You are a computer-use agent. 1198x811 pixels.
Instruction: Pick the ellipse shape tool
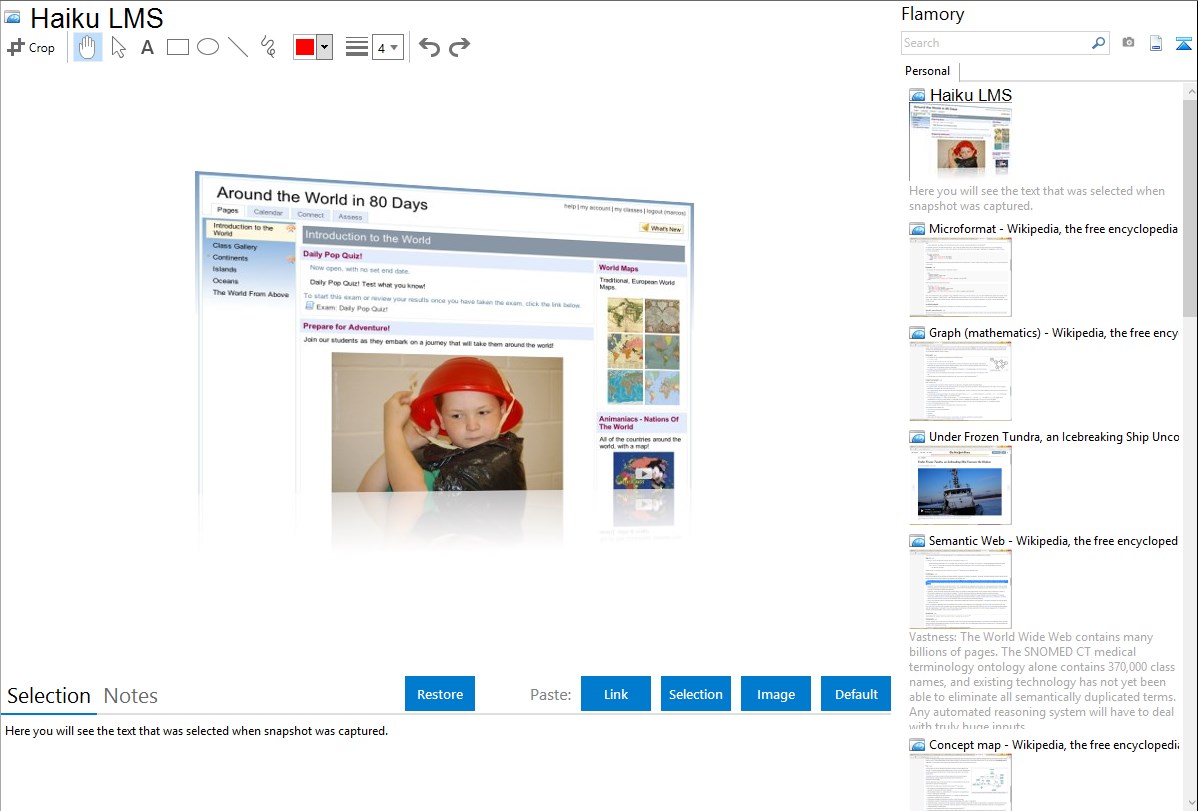click(208, 47)
